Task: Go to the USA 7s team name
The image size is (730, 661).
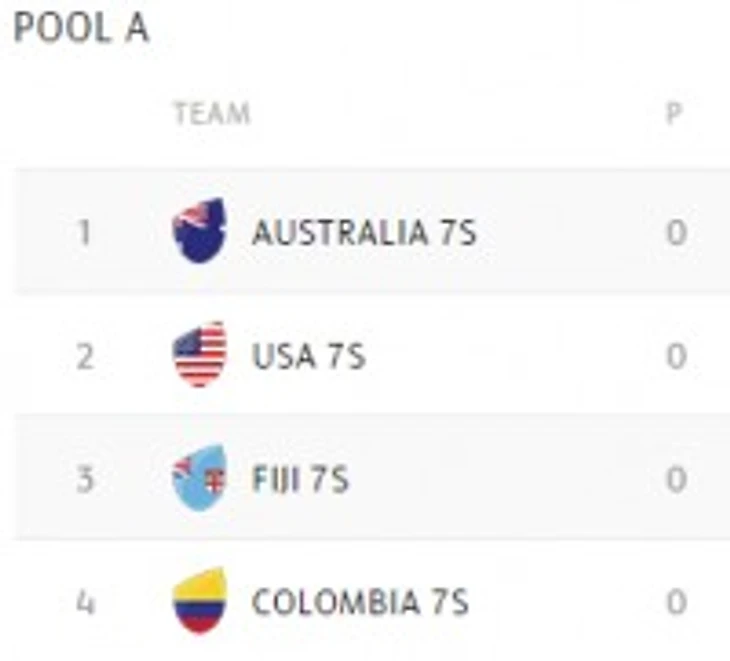Action: 309,356
